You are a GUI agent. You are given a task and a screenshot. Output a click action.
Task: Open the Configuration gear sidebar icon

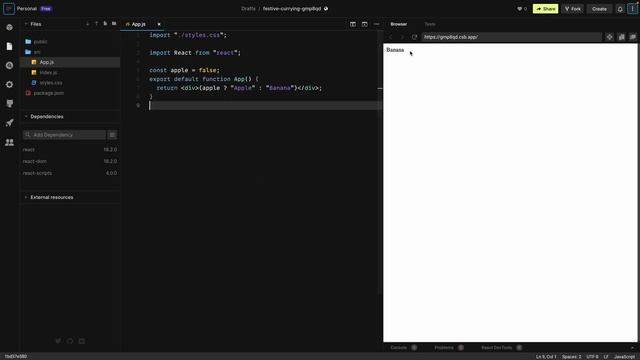[9, 84]
